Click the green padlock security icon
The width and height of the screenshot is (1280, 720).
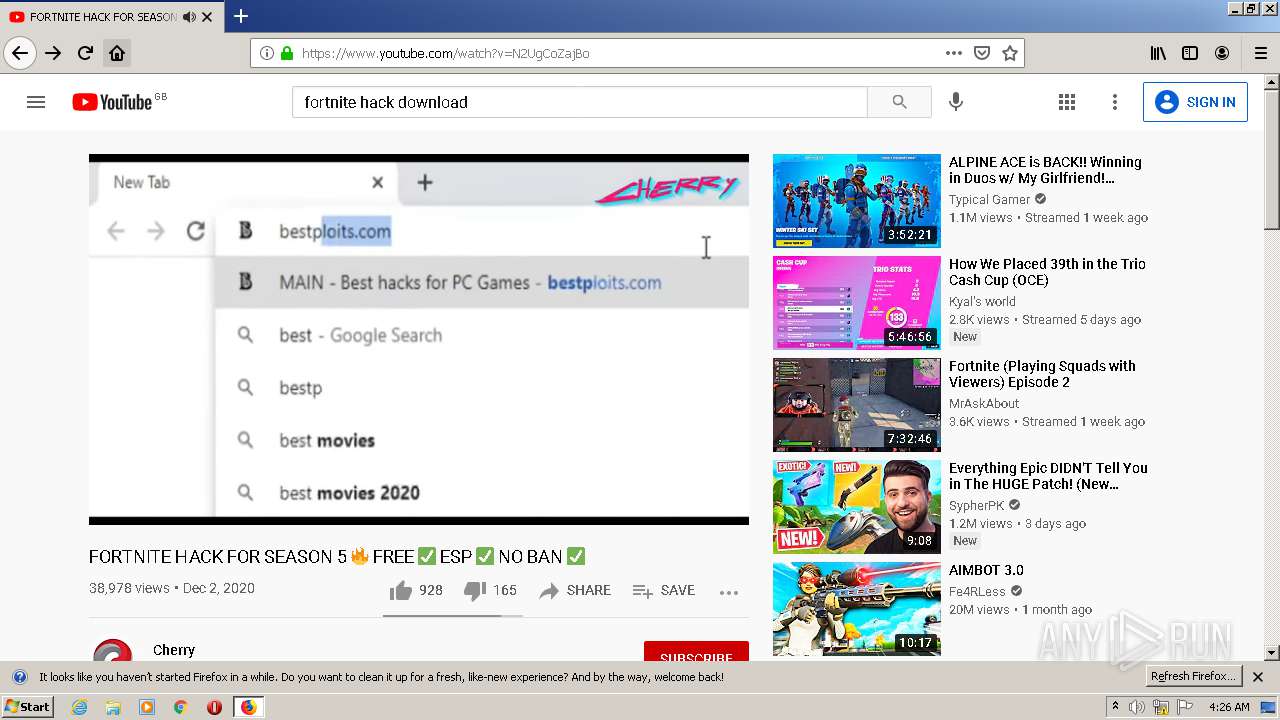[287, 53]
